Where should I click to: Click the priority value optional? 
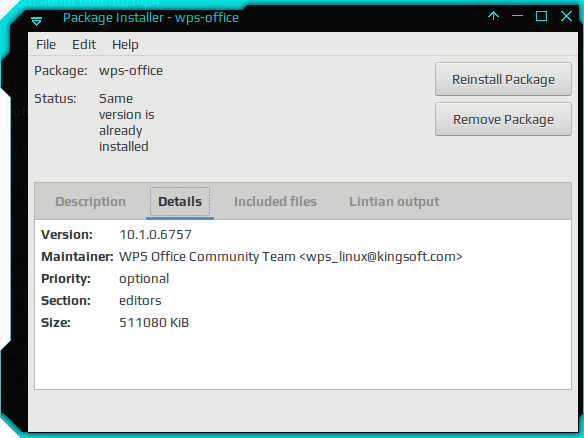(x=144, y=279)
